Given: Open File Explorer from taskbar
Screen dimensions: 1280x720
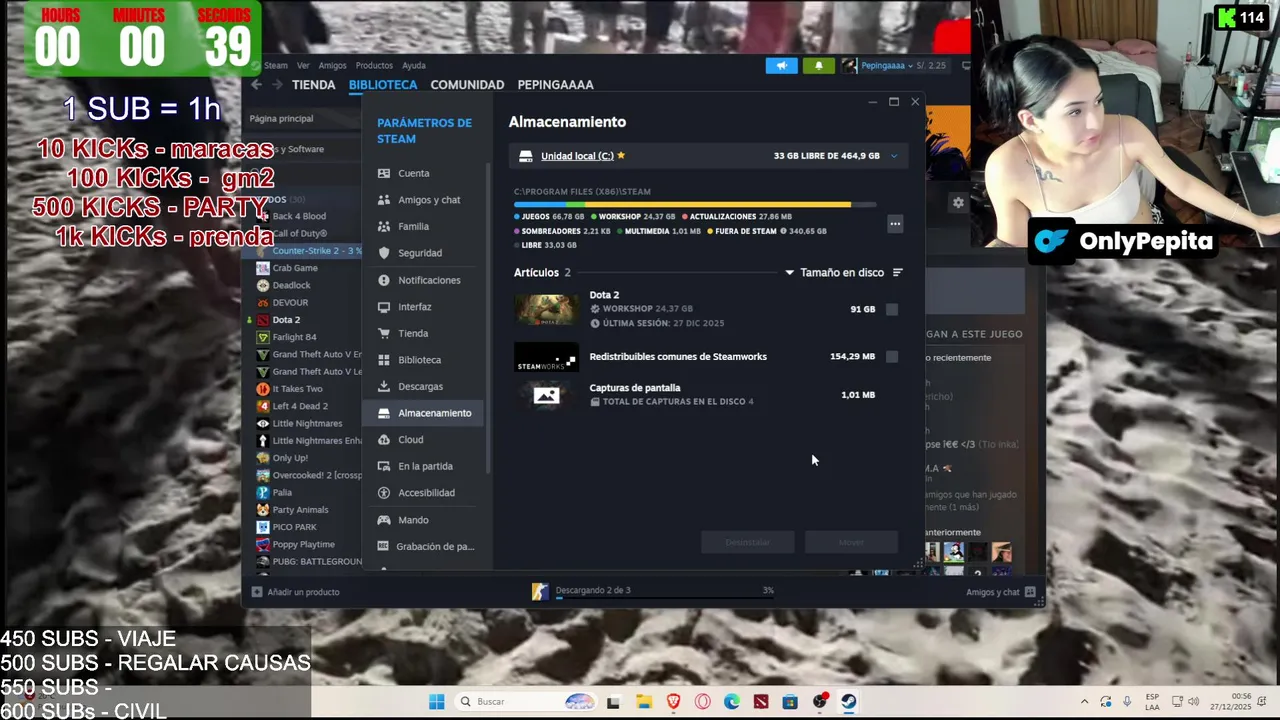Looking at the screenshot, I should coord(644,702).
